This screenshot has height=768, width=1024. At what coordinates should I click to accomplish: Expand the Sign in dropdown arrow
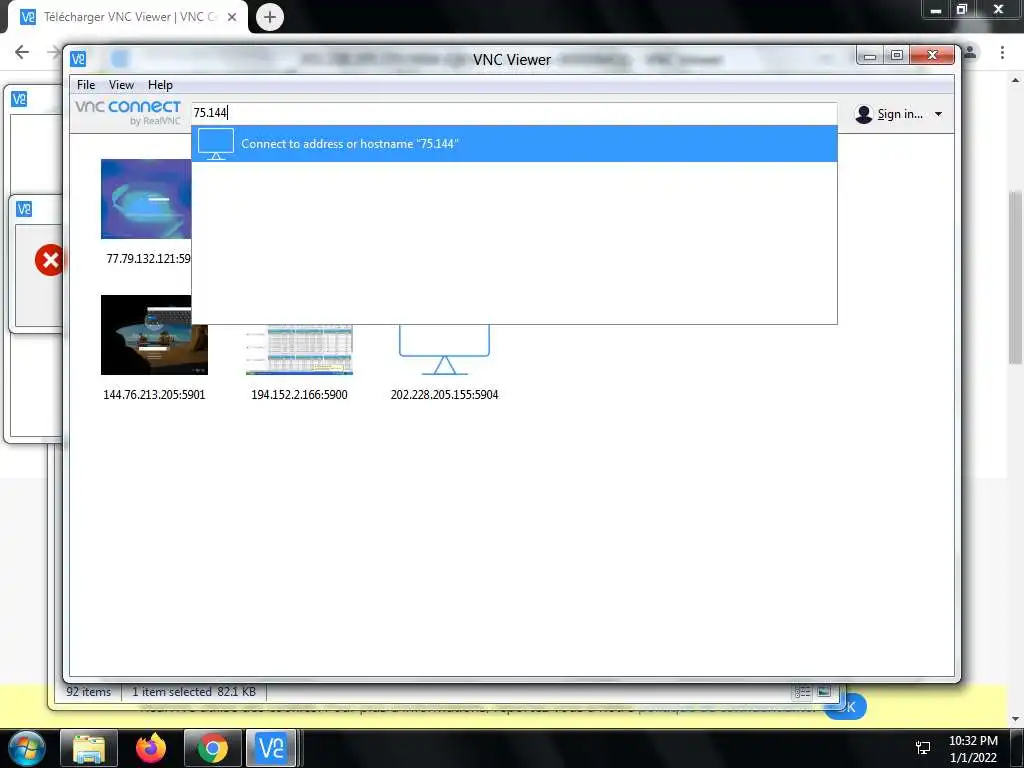point(938,114)
